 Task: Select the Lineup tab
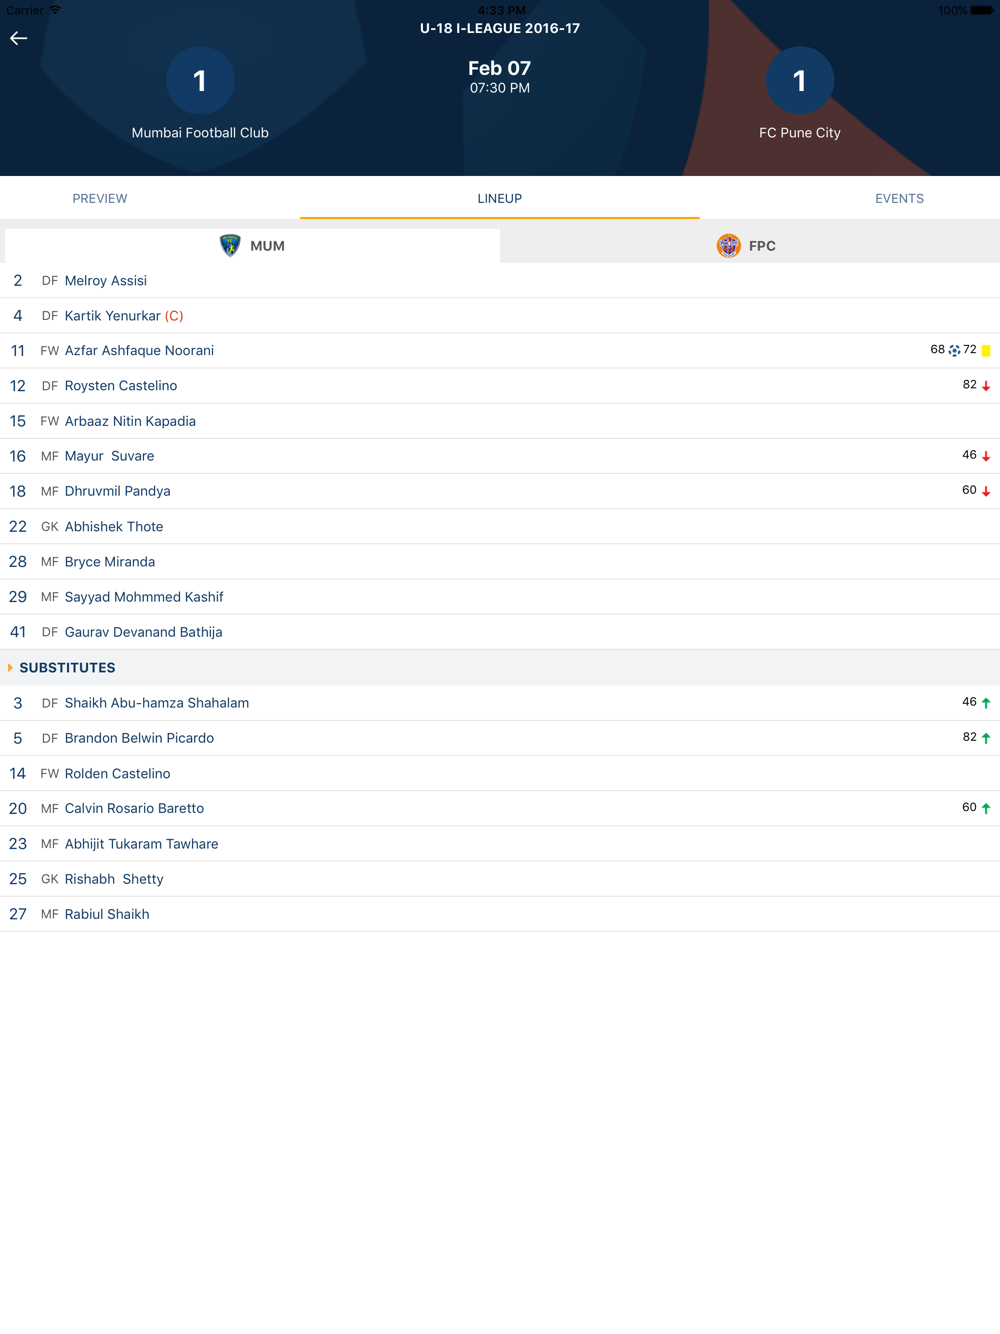500,198
